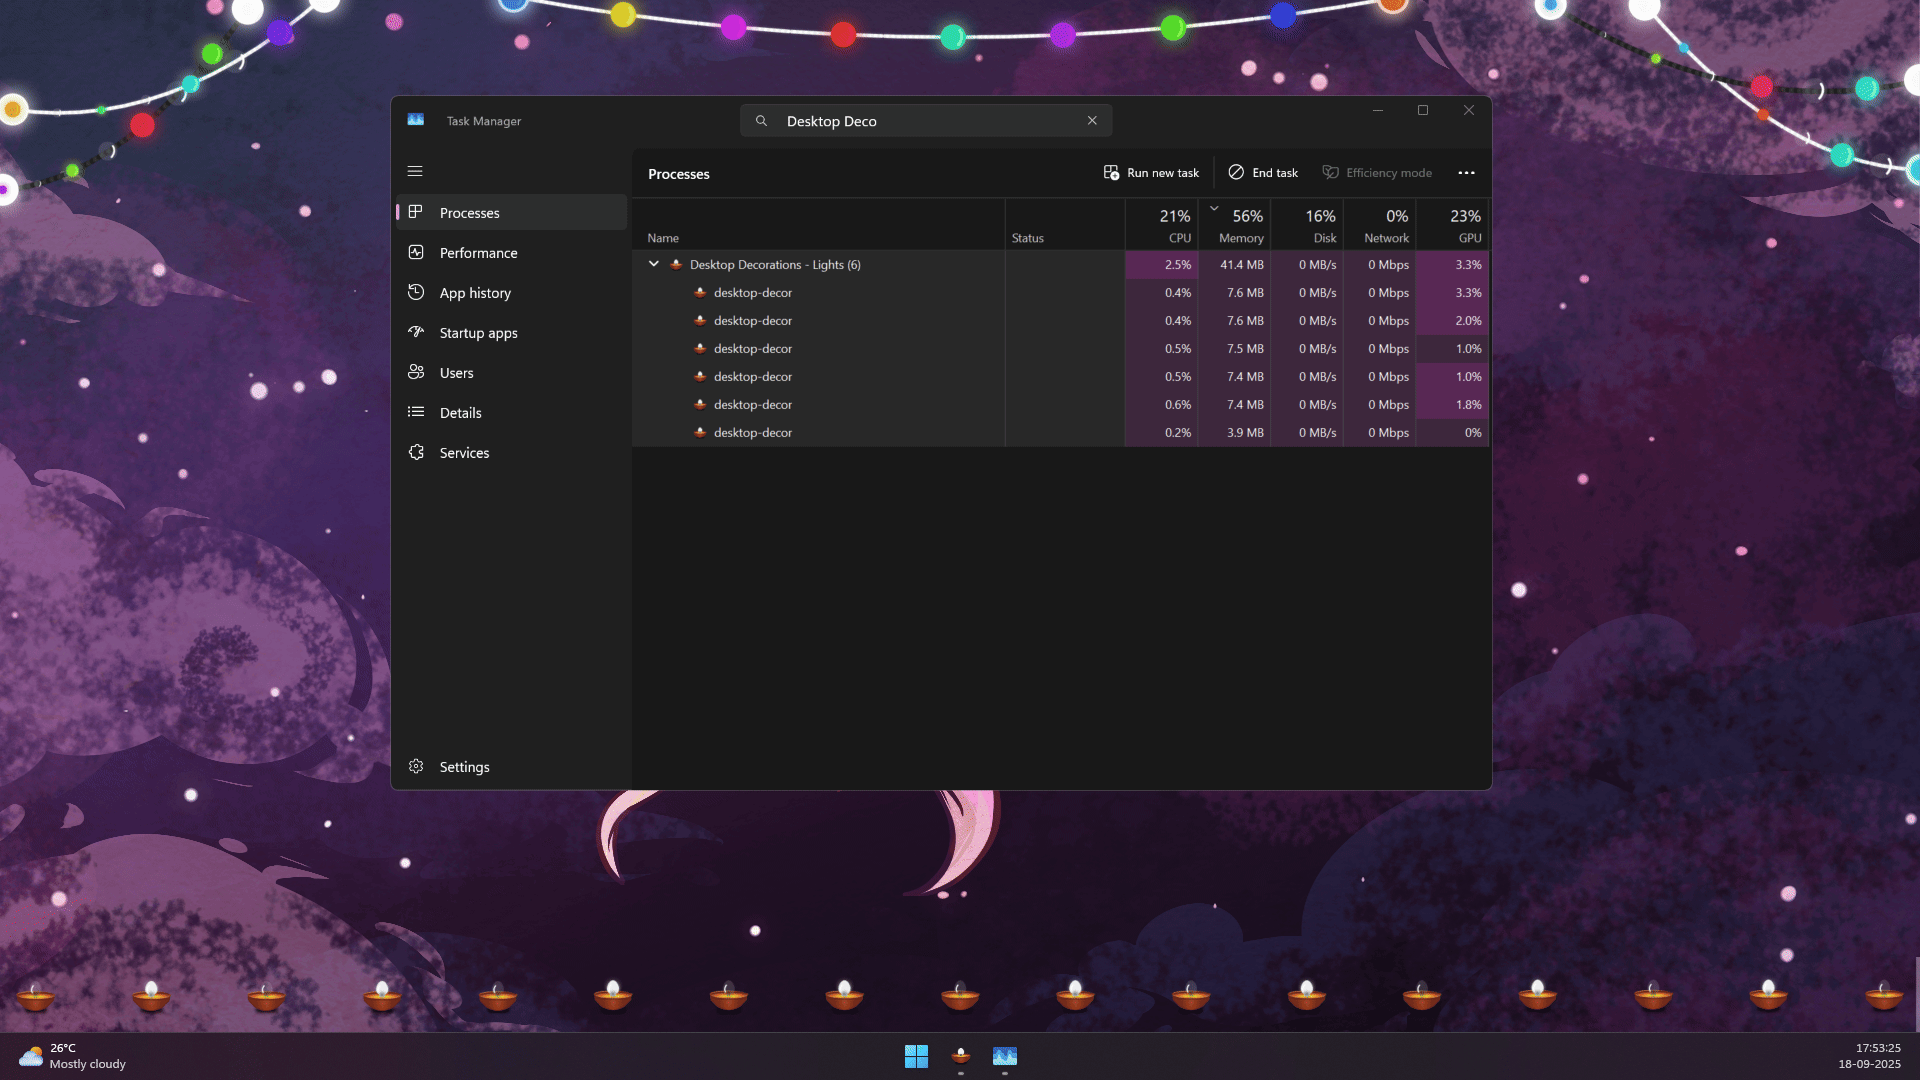This screenshot has width=1920, height=1080.
Task: Clear the search box text
Action: (x=1092, y=121)
